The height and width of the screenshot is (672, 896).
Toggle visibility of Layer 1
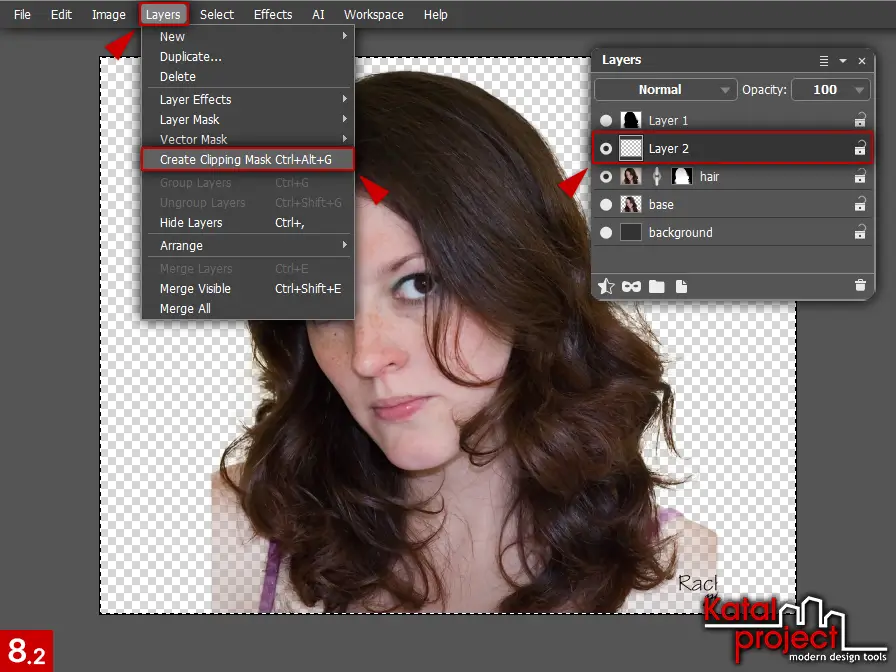(606, 120)
